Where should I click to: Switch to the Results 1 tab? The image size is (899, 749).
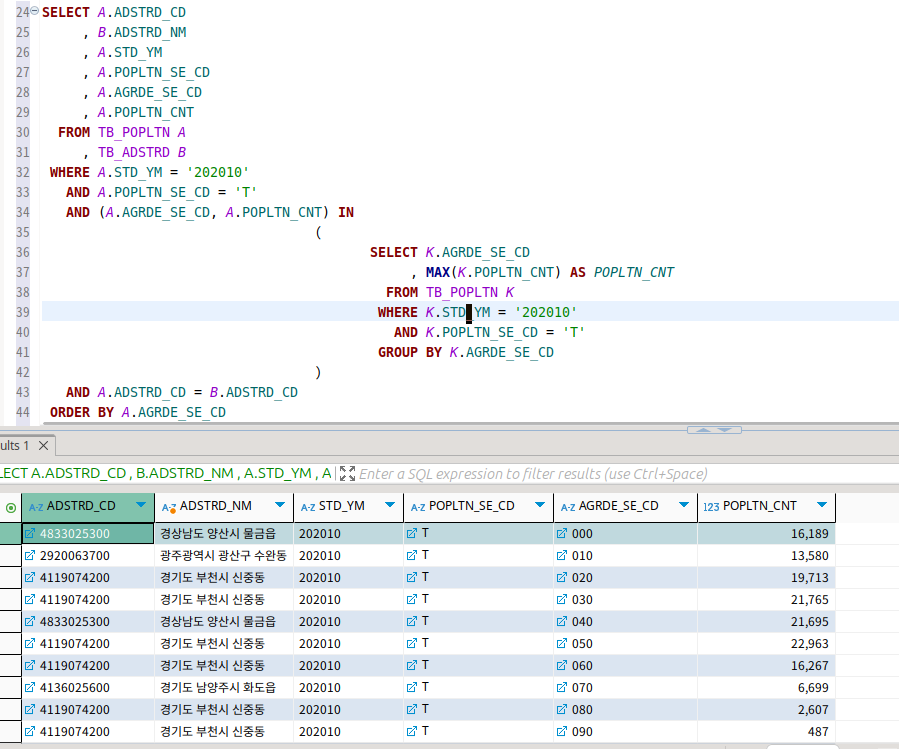[16, 445]
